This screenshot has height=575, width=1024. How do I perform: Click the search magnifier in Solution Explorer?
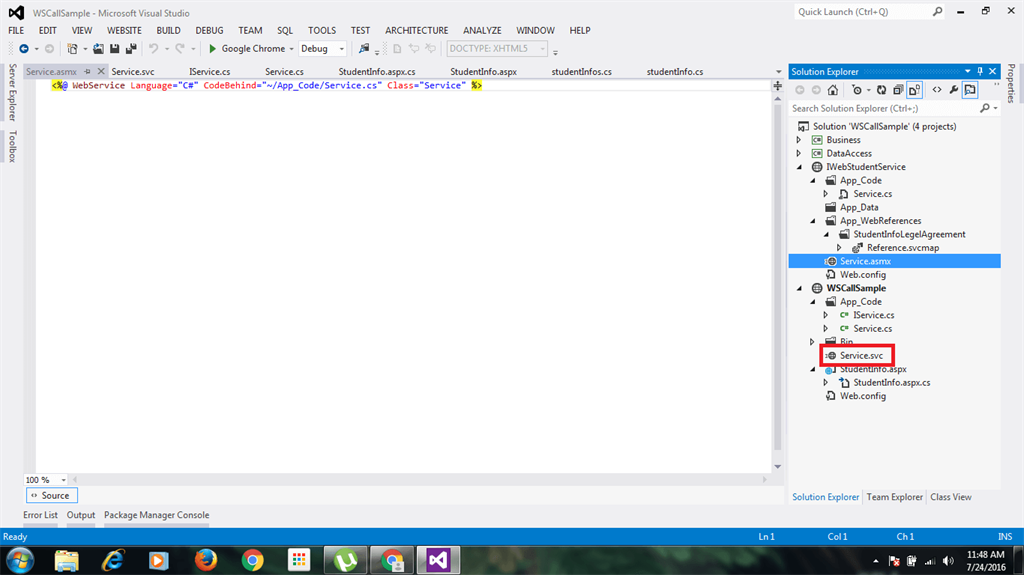point(985,108)
